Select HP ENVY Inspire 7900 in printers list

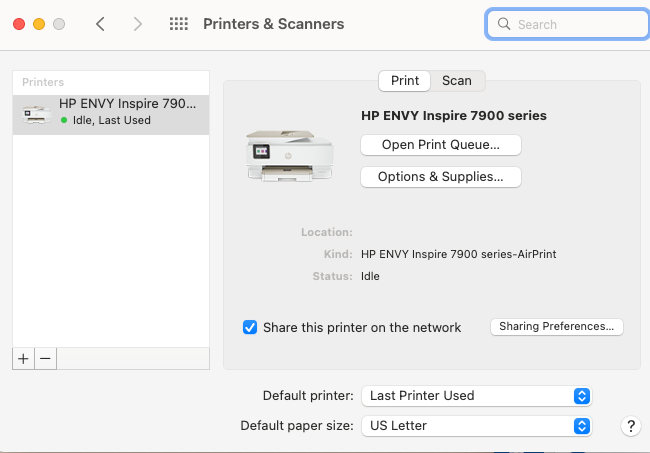coord(120,110)
